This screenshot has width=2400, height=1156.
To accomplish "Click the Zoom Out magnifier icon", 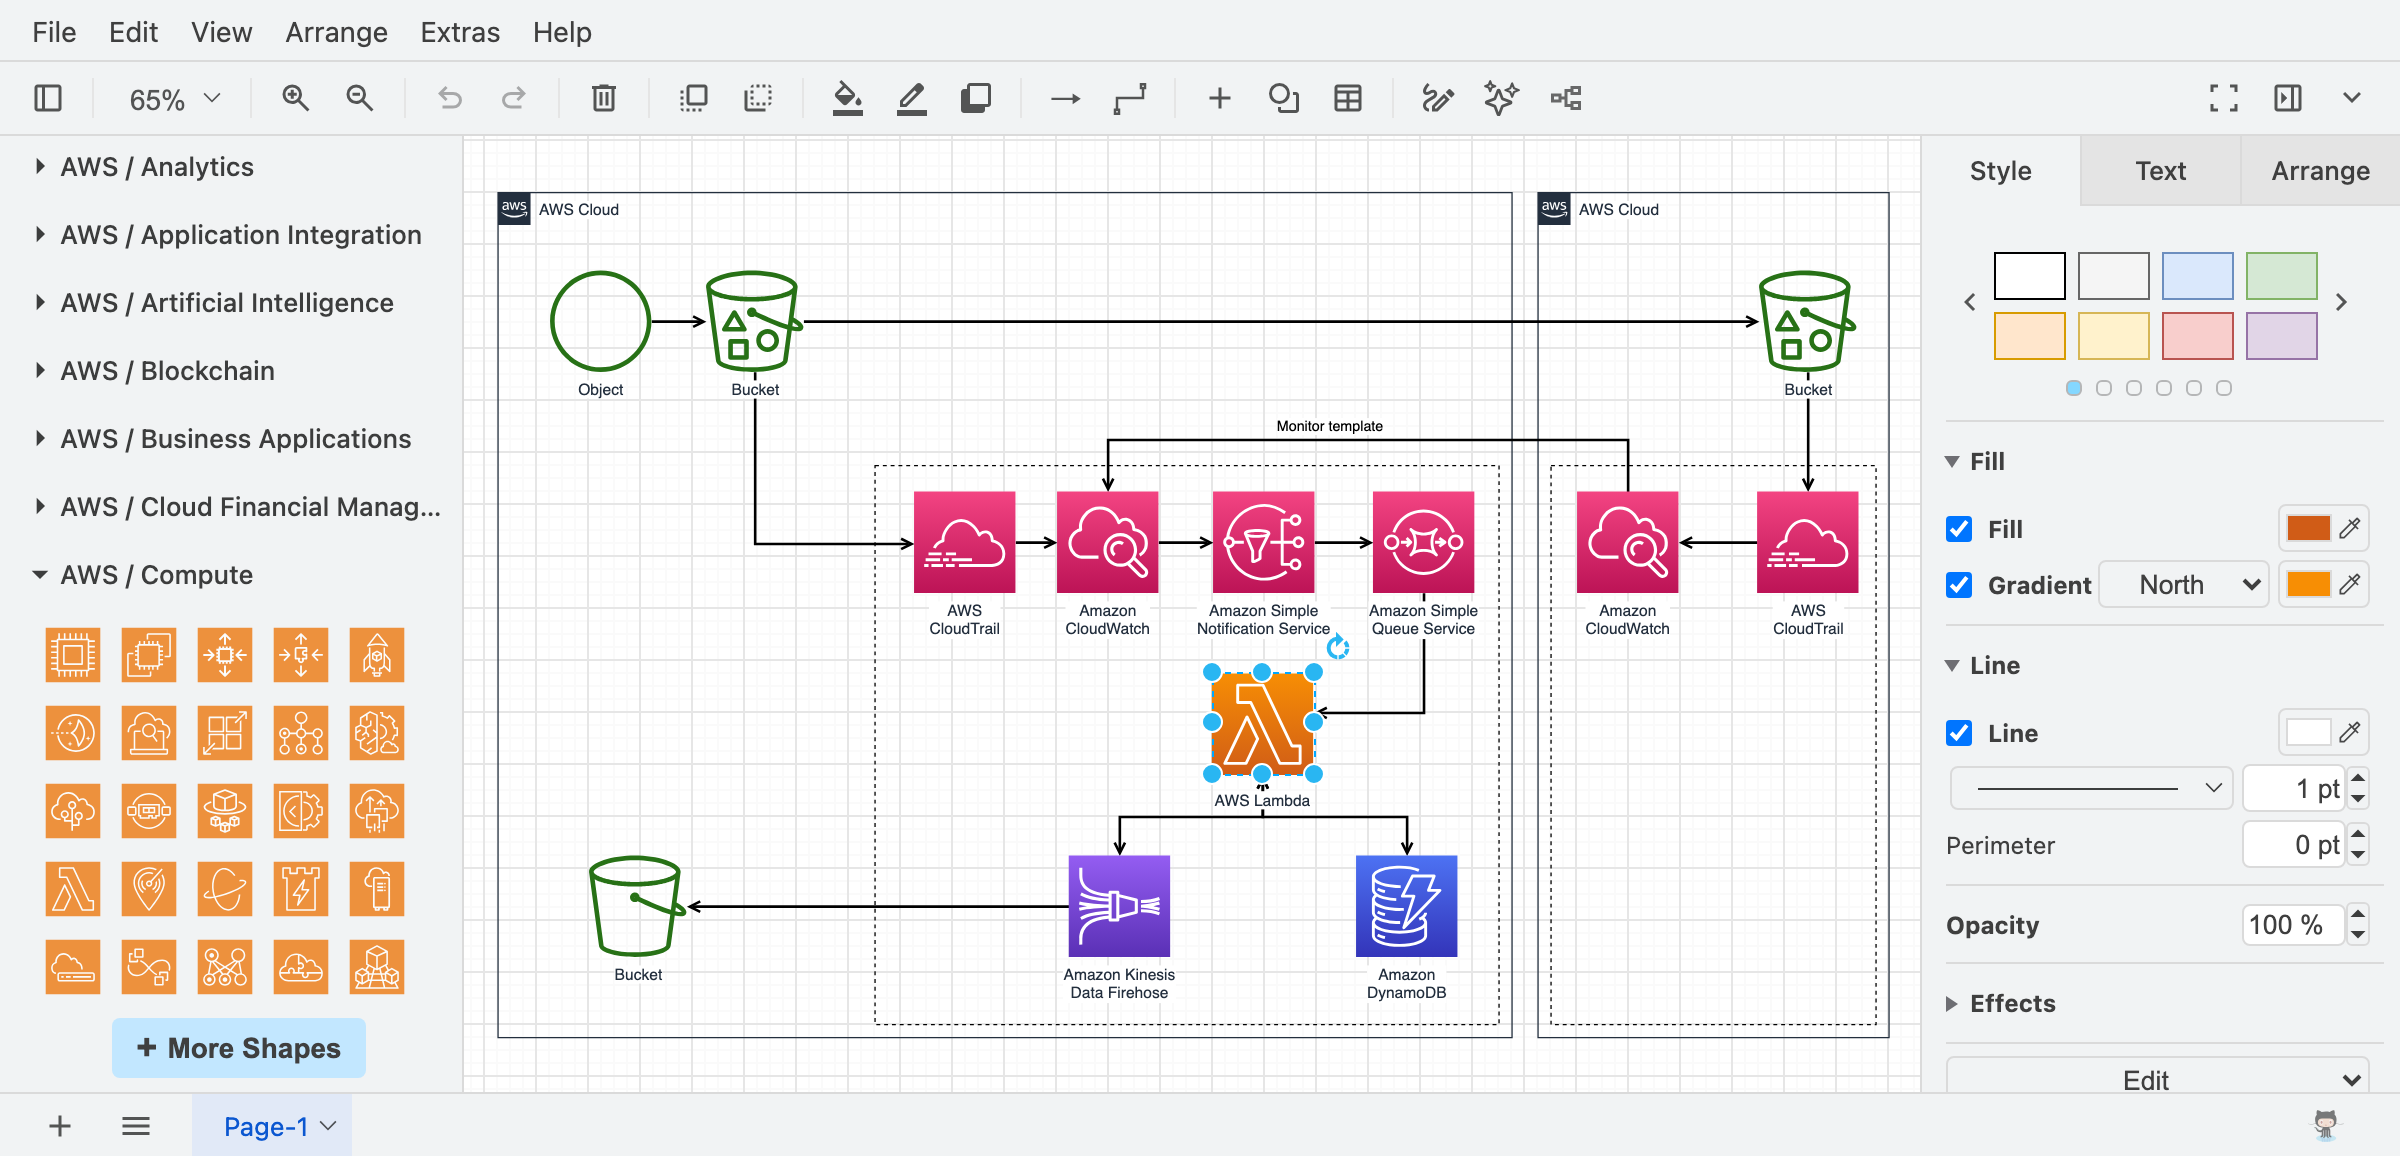I will coord(359,98).
